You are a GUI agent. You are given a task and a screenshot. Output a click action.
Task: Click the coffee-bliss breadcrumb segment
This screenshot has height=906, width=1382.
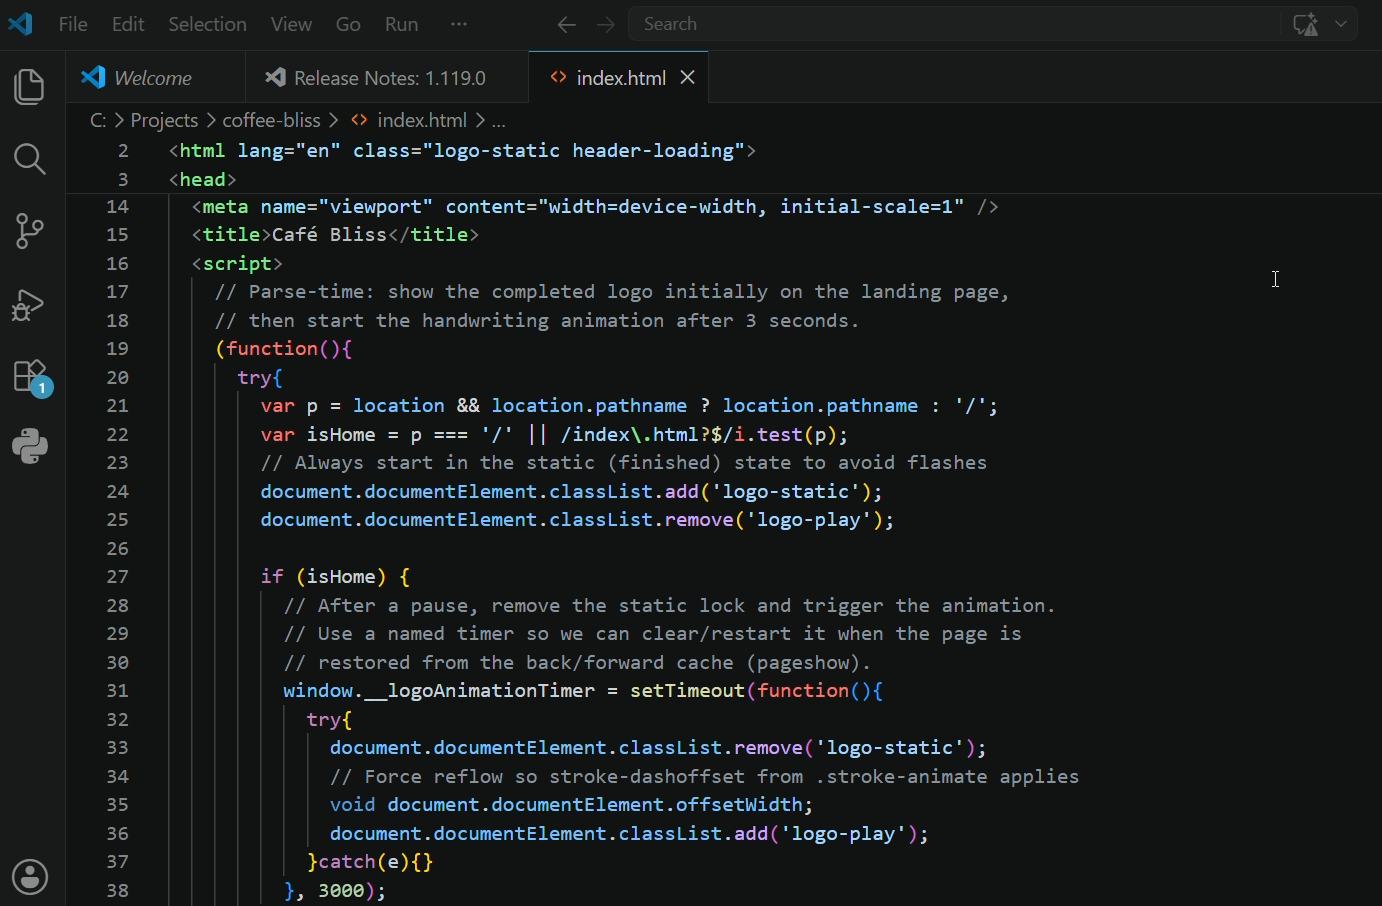tap(271, 120)
